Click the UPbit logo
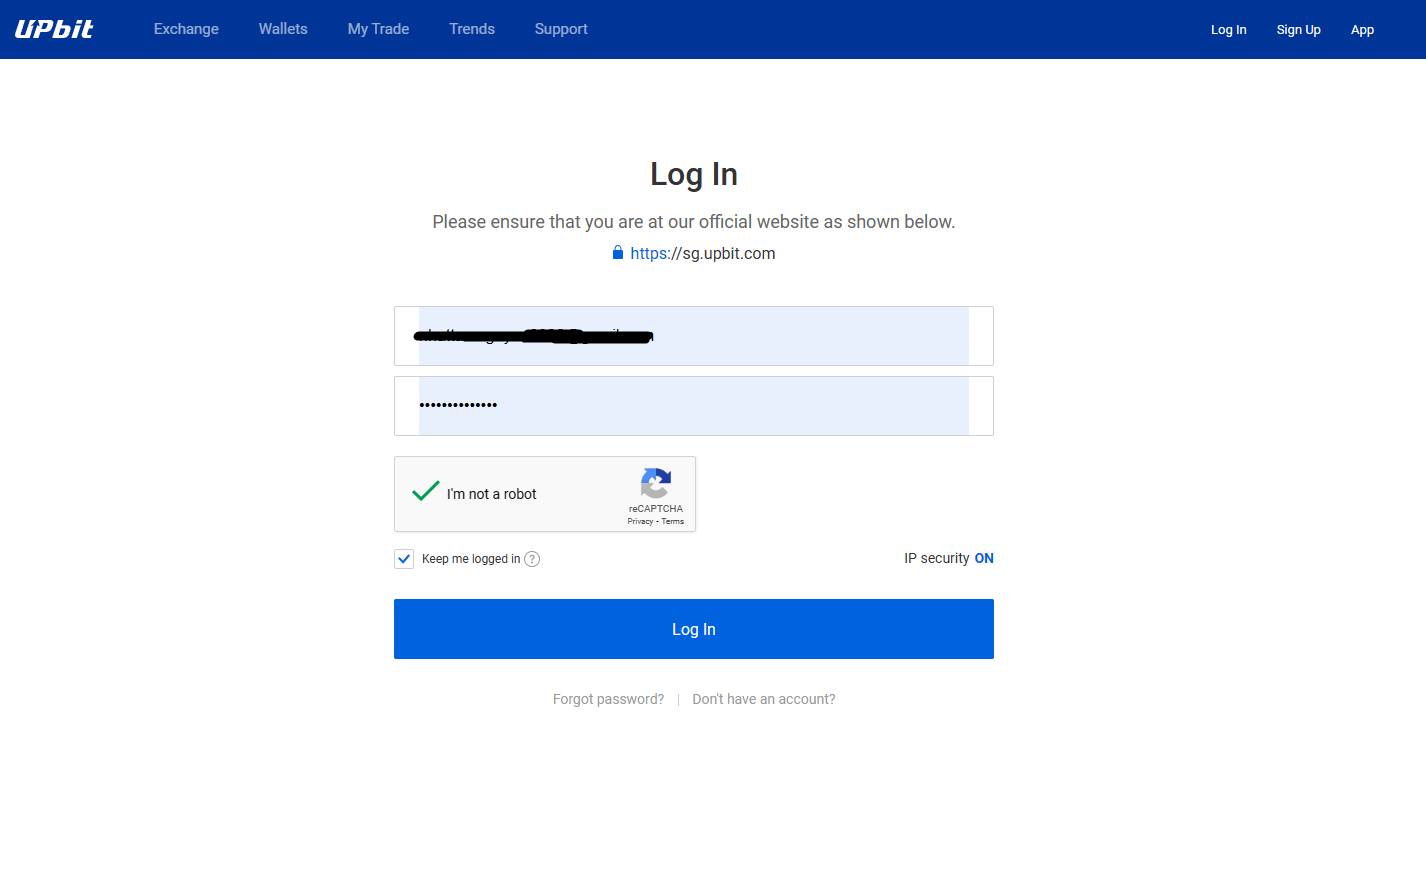 tap(54, 29)
